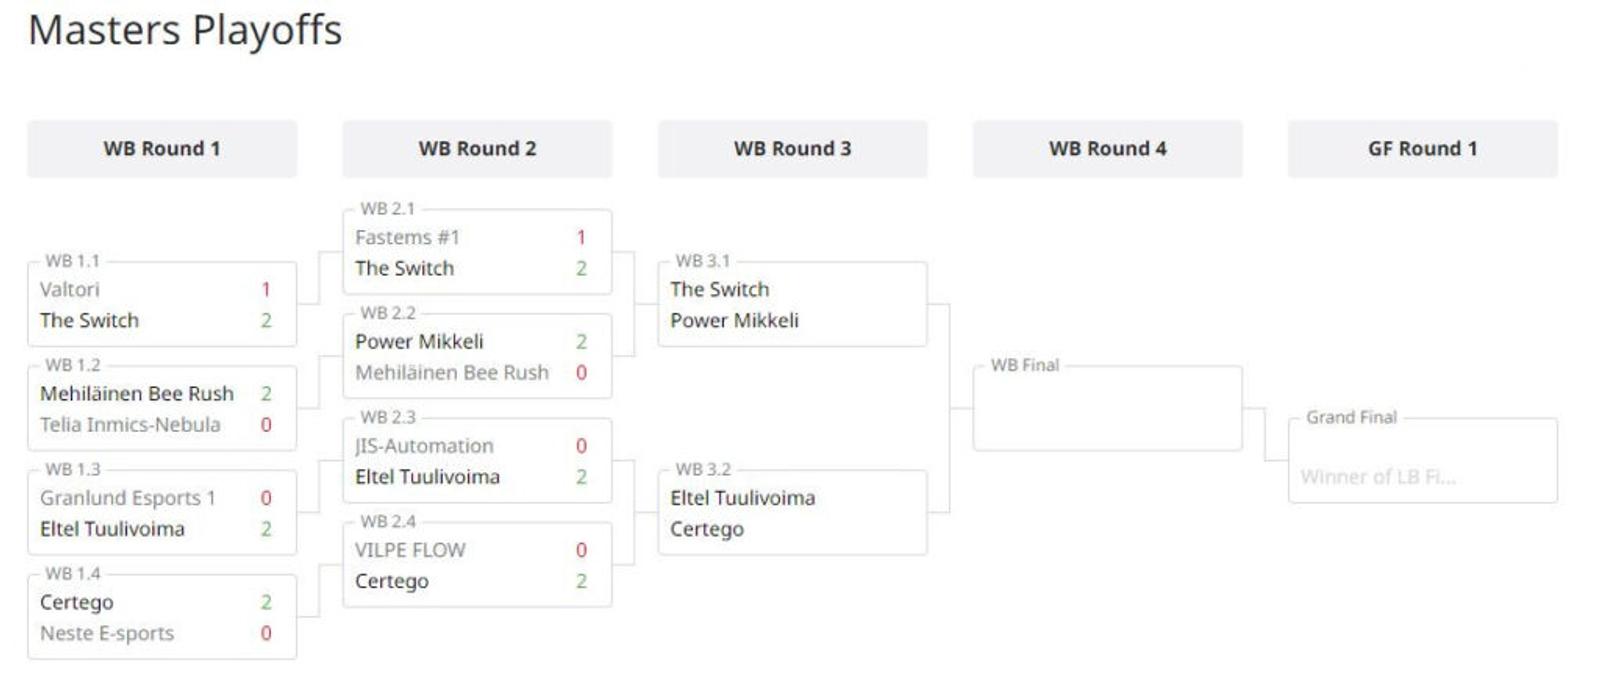
Task: Open Telia Inmics-Nebula team in WB 1.2
Action: (130, 425)
